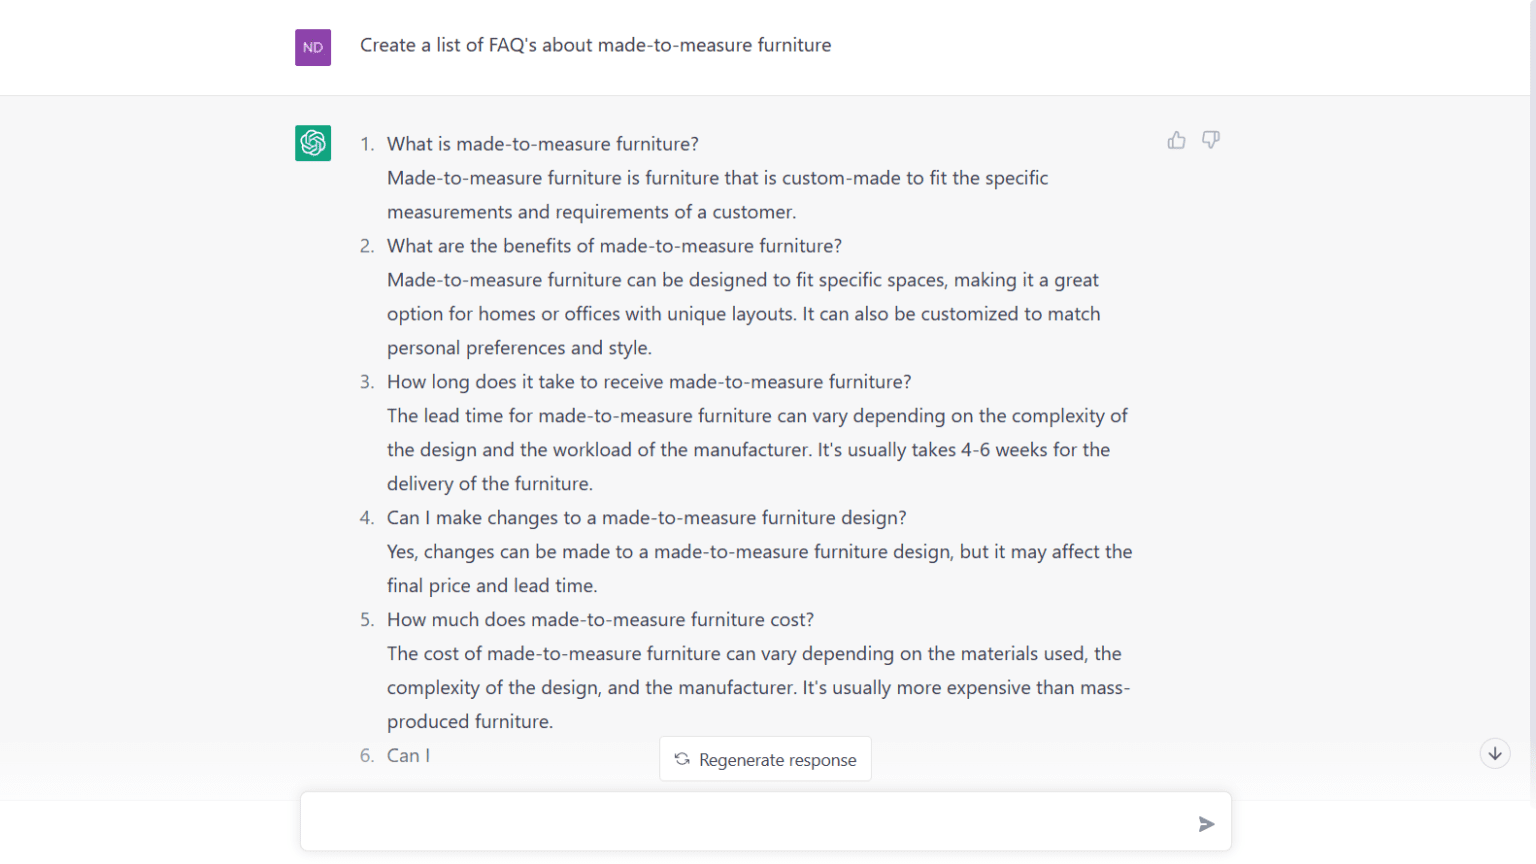Viewport: 1536px width, 864px height.
Task: Click the circular arrows regenerate icon
Action: point(682,760)
